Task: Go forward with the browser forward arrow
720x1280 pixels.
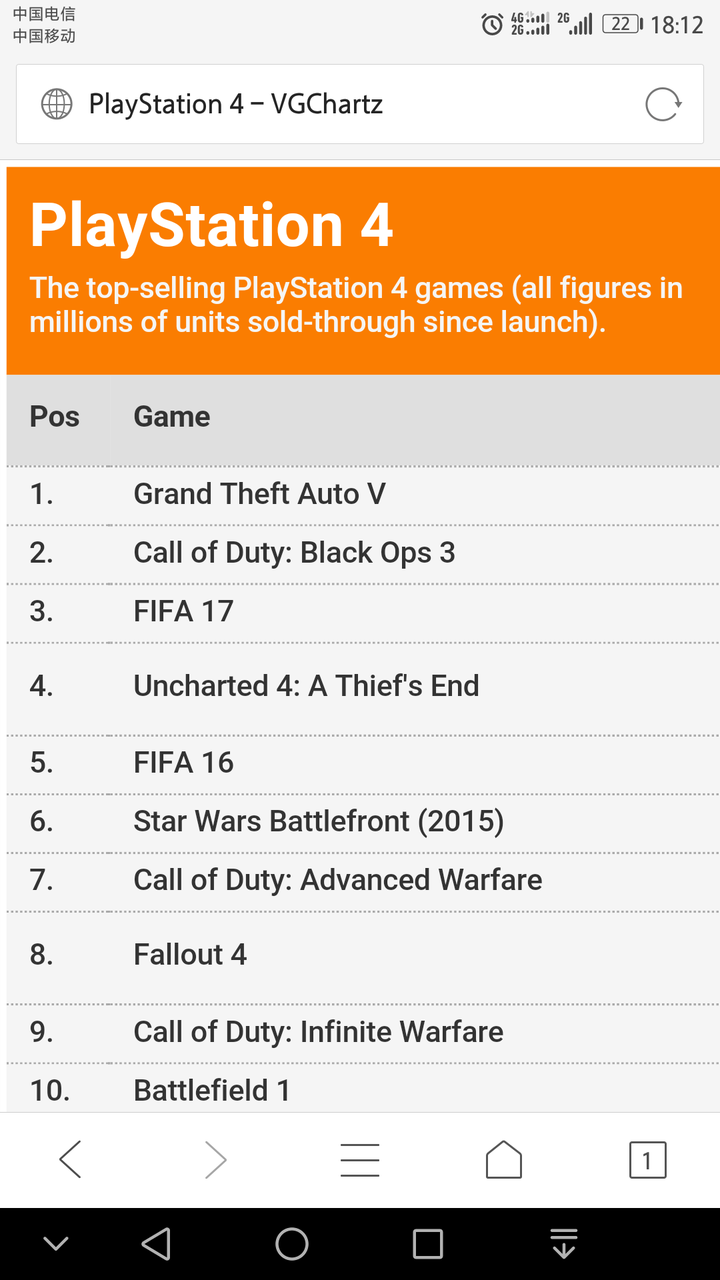Action: click(215, 1160)
